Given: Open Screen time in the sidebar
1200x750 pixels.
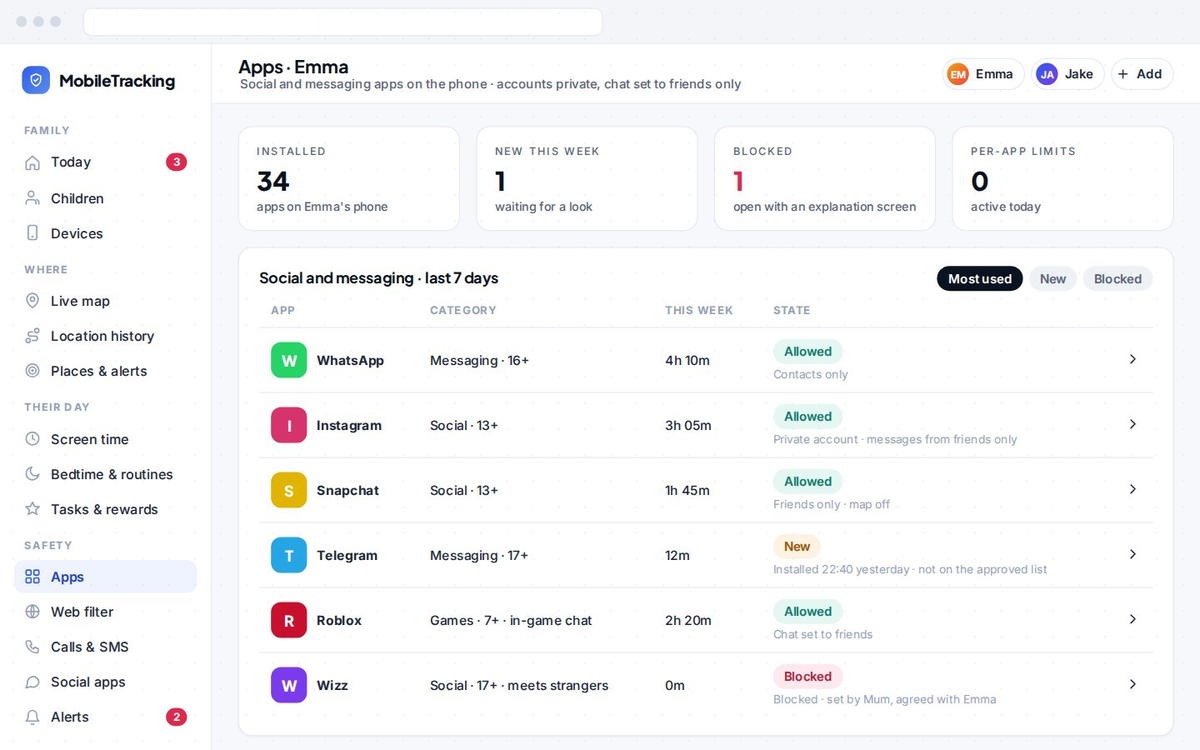Looking at the screenshot, I should pyautogui.click(x=105, y=439).
